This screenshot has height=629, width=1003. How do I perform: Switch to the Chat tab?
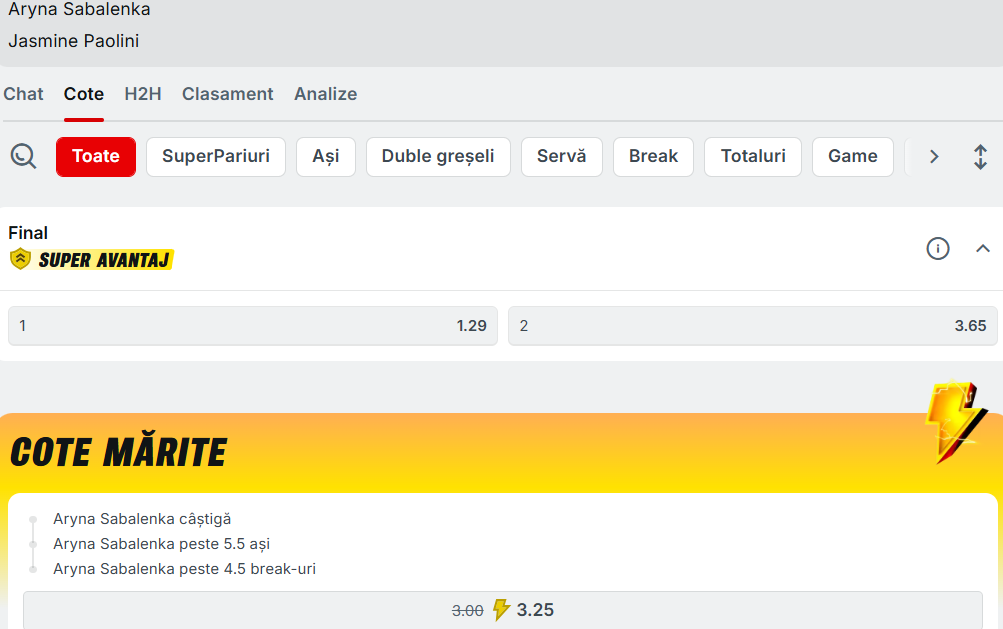point(23,94)
